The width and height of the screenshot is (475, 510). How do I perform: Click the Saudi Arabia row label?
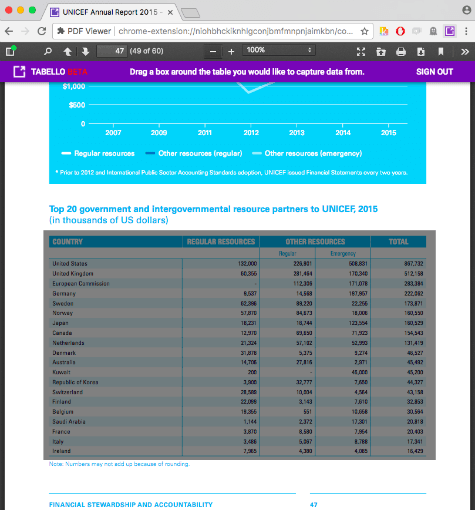(x=69, y=422)
